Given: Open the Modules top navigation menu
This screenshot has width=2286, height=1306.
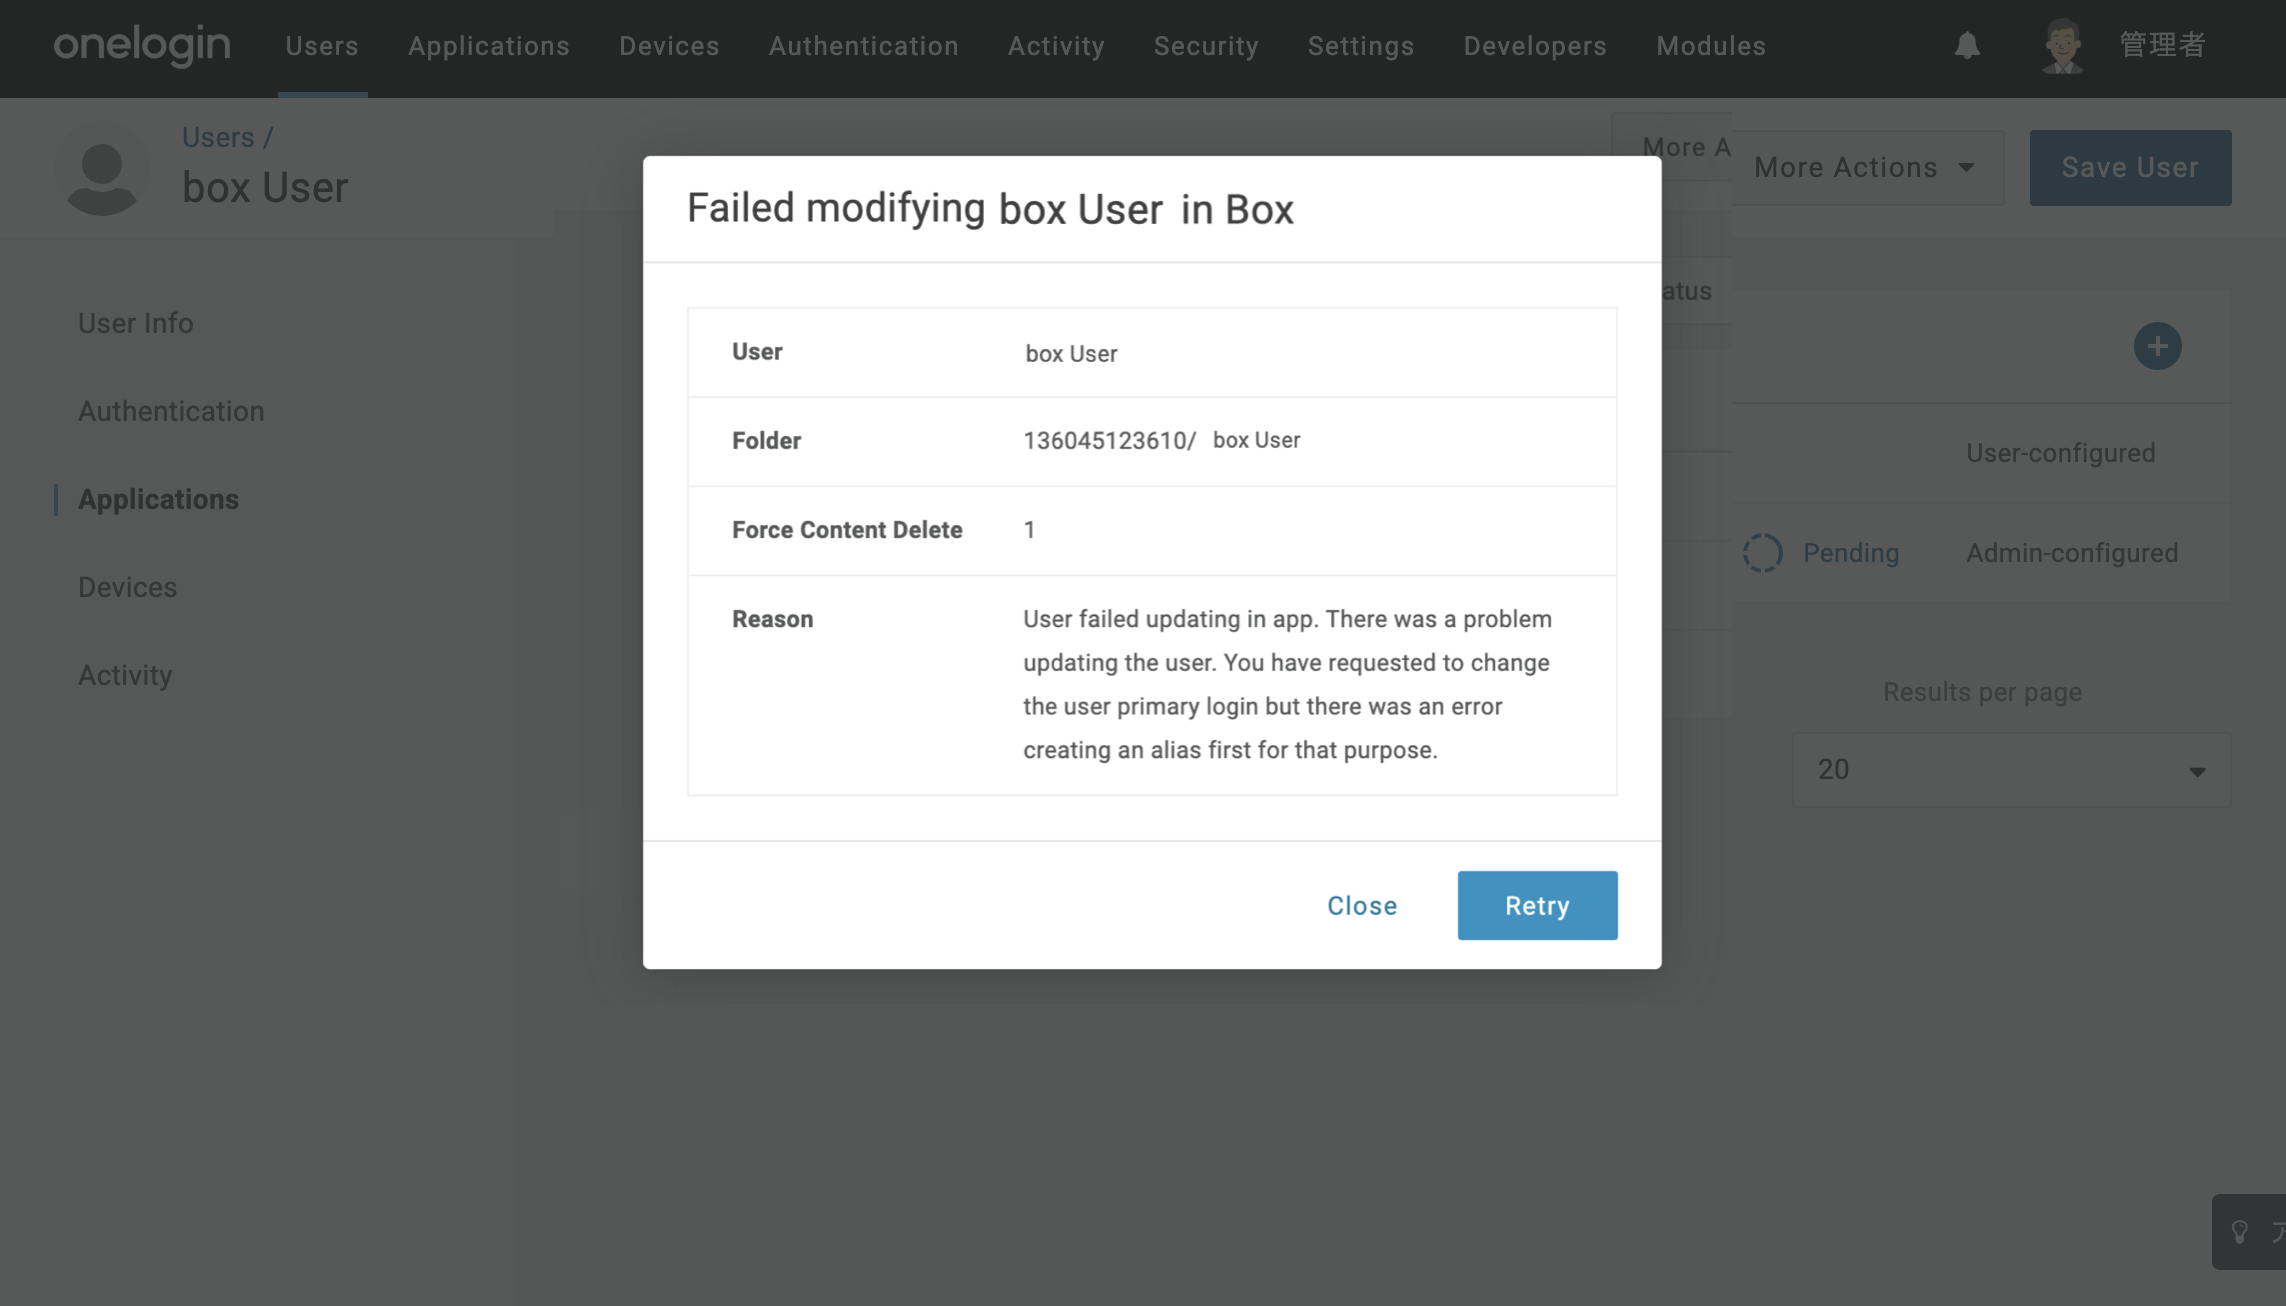Looking at the screenshot, I should (x=1711, y=46).
